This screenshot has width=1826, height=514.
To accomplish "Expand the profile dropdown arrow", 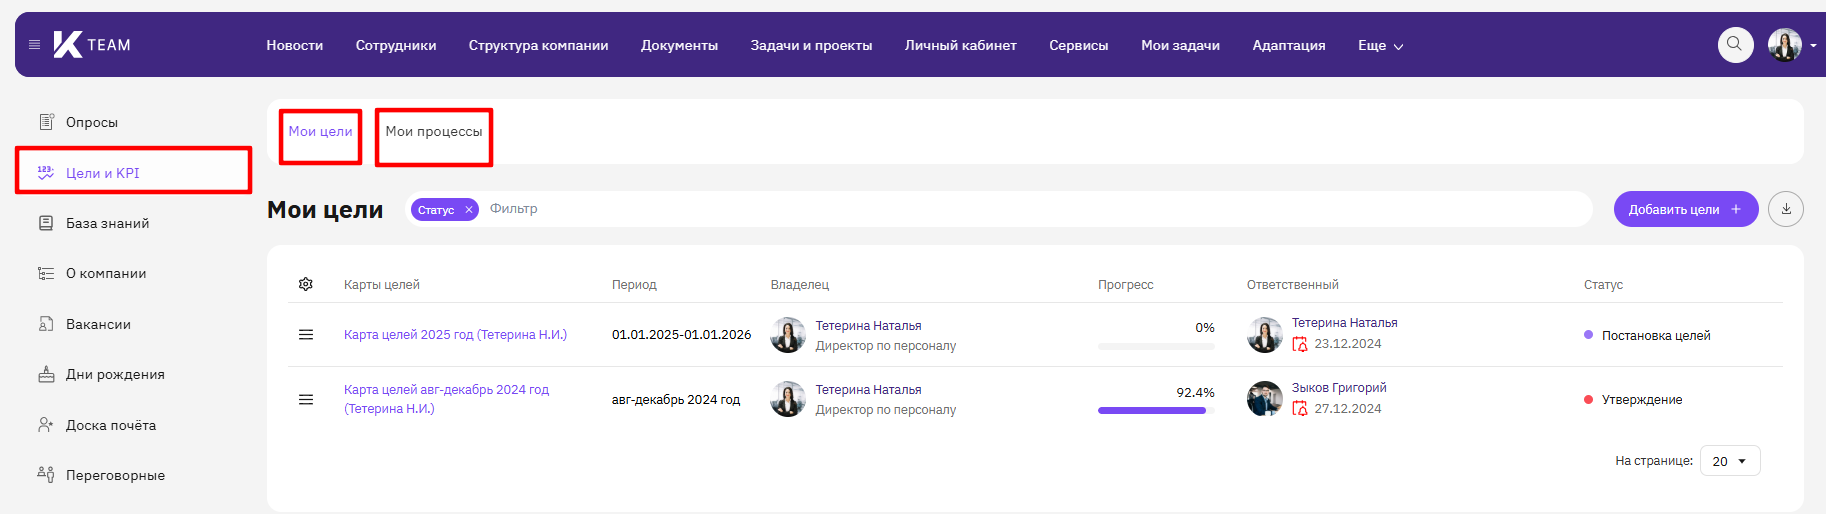I will pos(1813,45).
